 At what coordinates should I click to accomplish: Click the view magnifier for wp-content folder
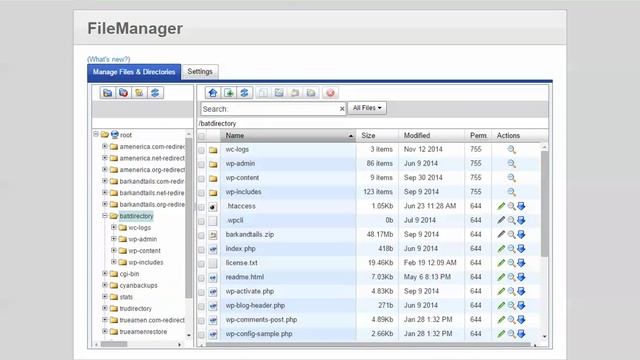click(511, 178)
